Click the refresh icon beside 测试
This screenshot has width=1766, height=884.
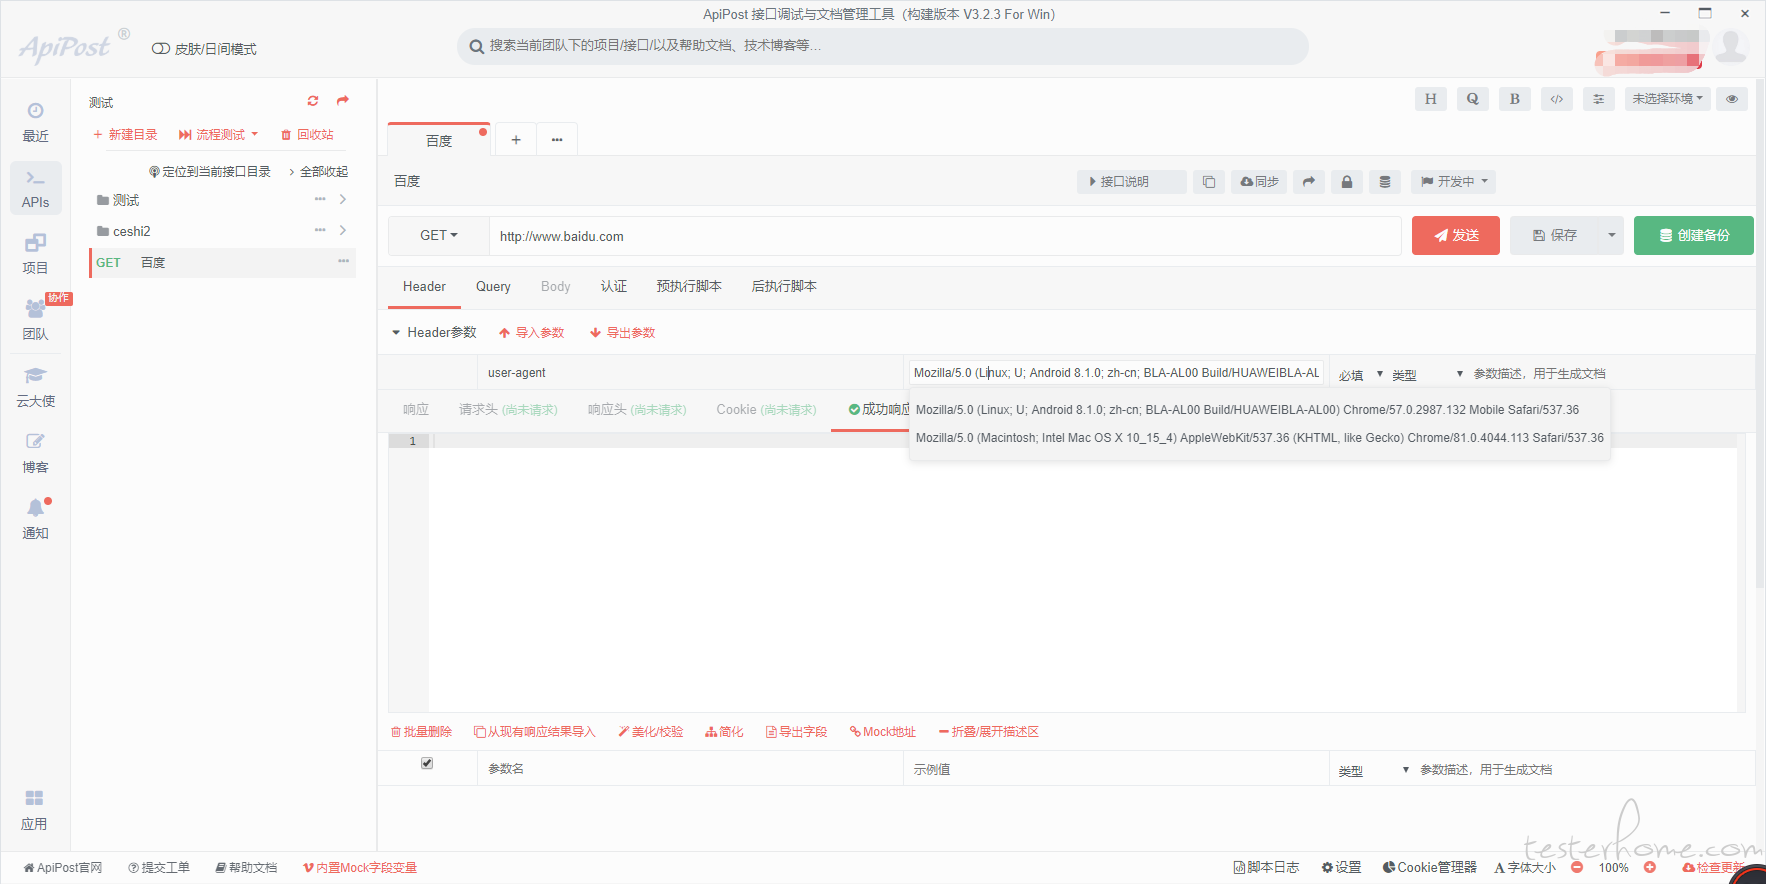point(313,101)
